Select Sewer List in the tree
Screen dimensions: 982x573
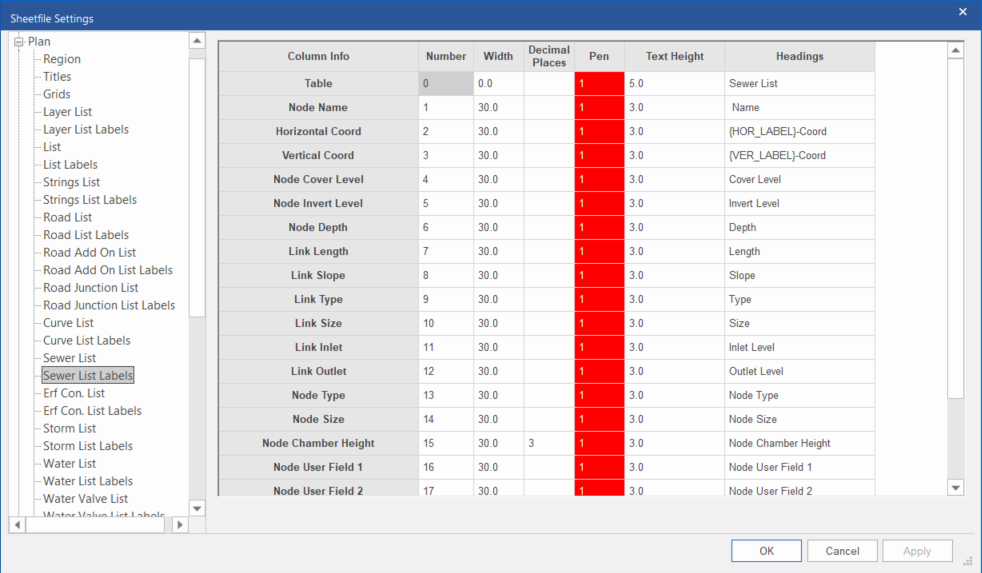tap(69, 358)
